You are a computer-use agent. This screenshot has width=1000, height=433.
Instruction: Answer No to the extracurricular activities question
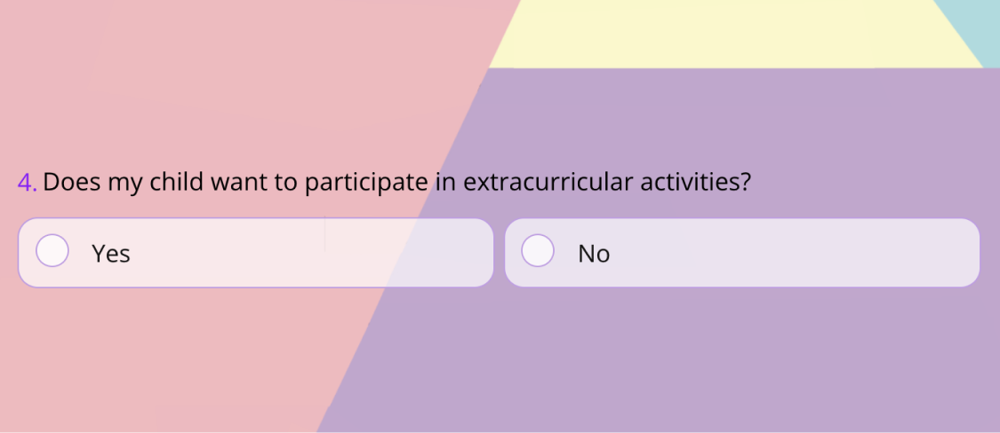[538, 252]
